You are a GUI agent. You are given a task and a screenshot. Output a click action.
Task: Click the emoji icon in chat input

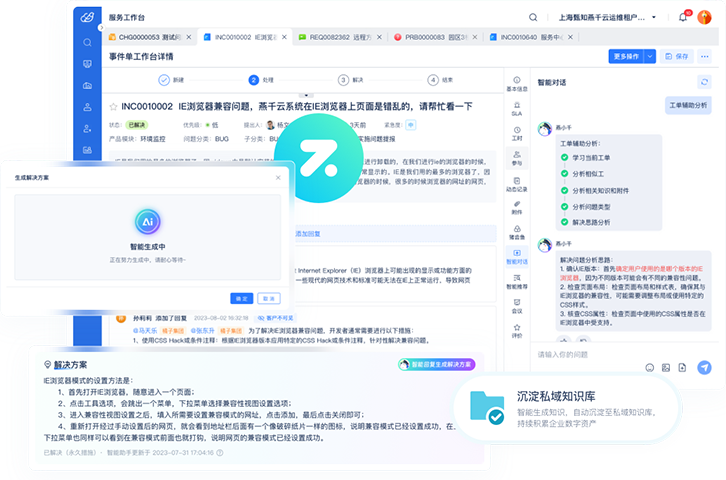point(650,368)
